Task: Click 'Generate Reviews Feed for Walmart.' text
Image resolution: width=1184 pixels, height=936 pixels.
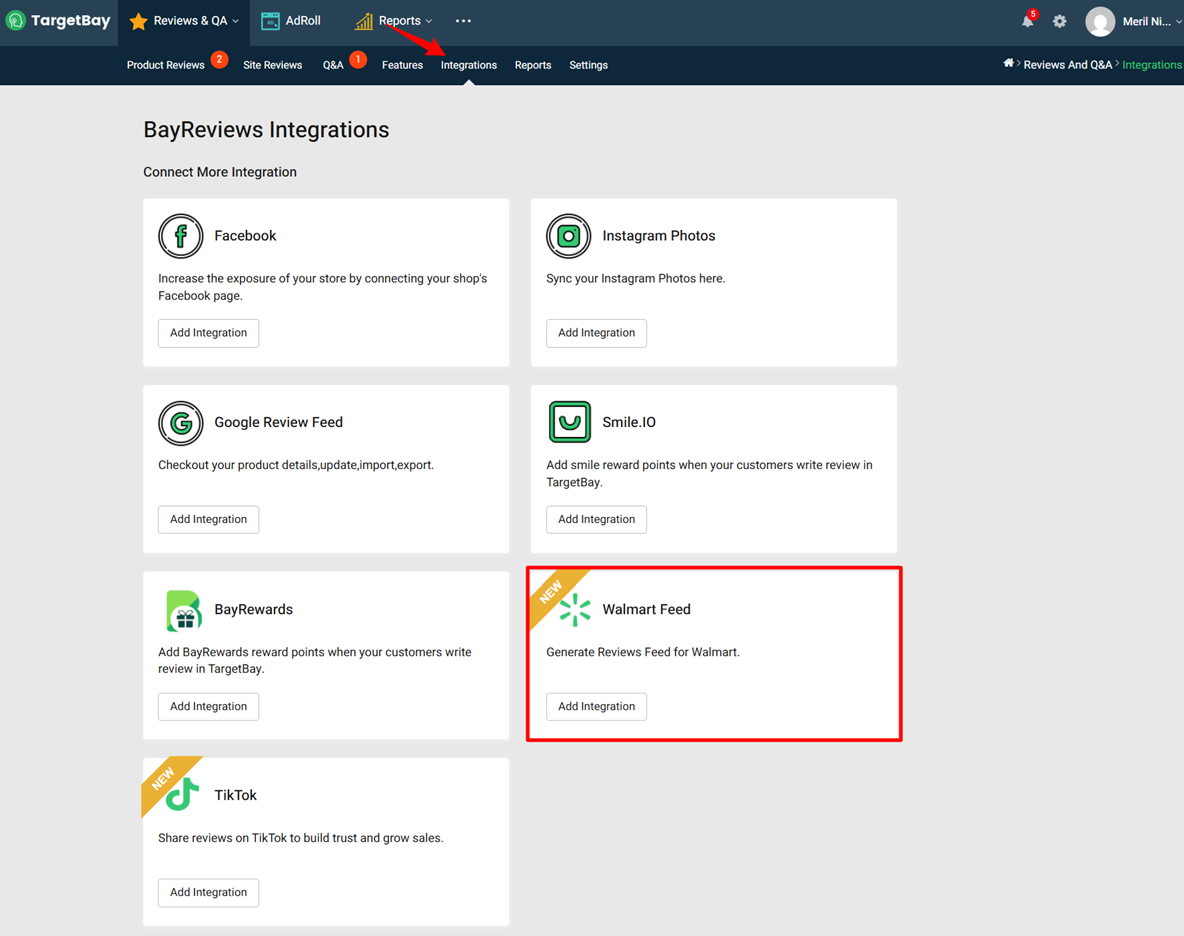Action: pos(643,652)
